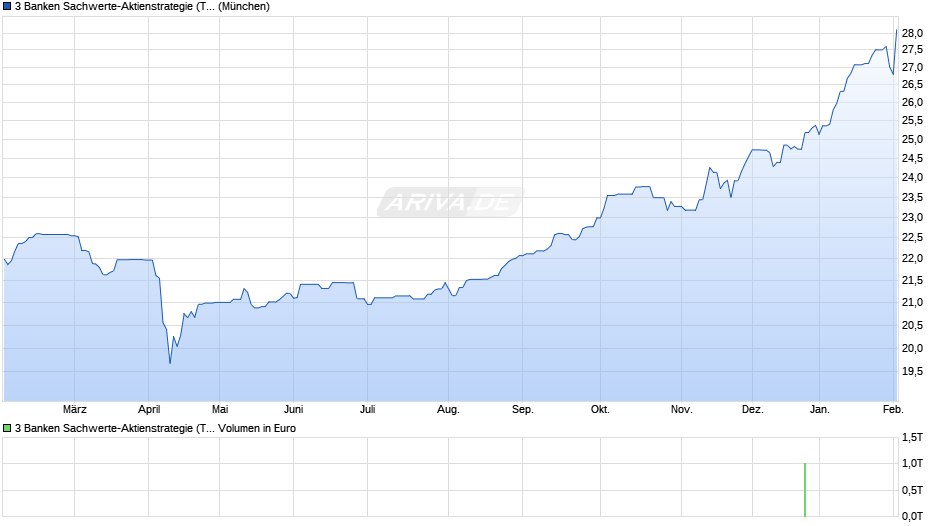
Task: Click the '28,0' price axis value
Action: pos(912,34)
